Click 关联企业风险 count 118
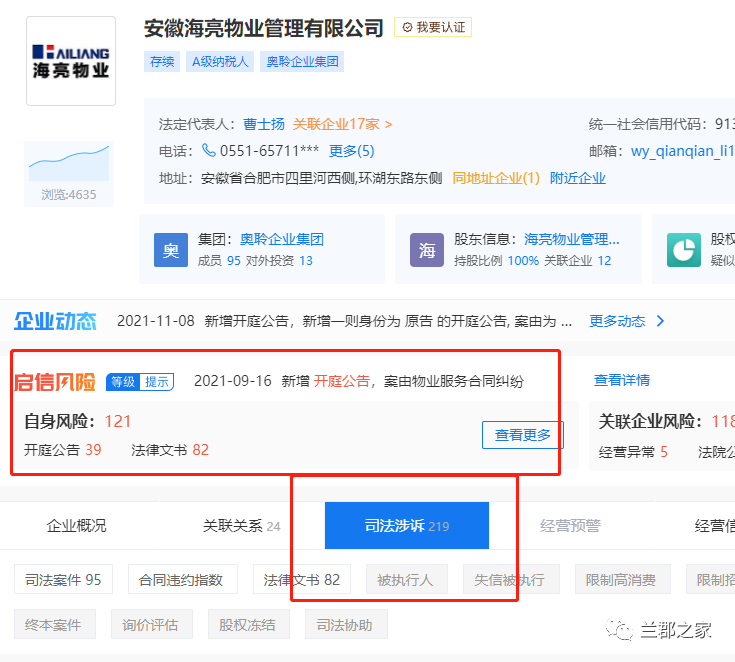 723,421
